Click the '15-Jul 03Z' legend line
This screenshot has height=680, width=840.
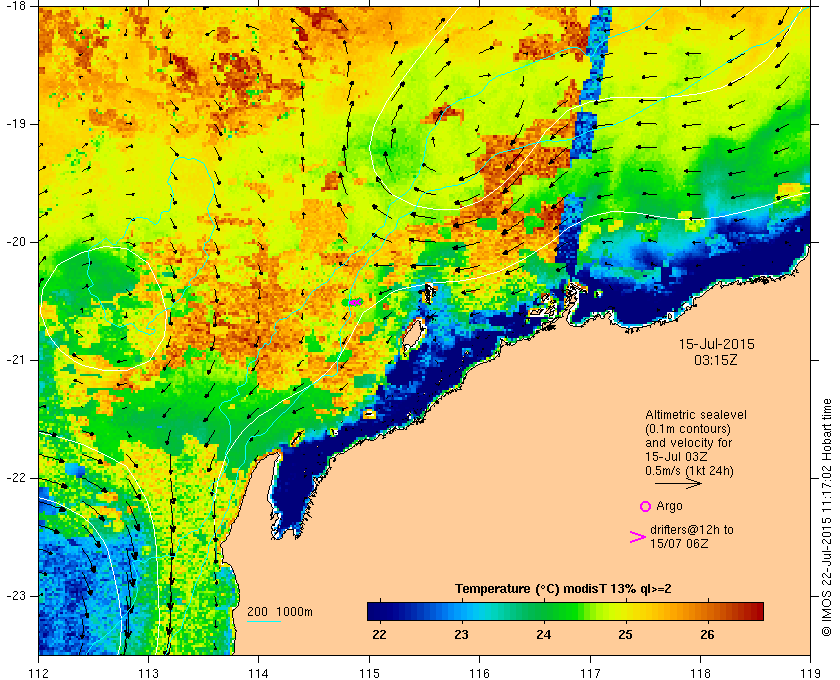(x=676, y=457)
